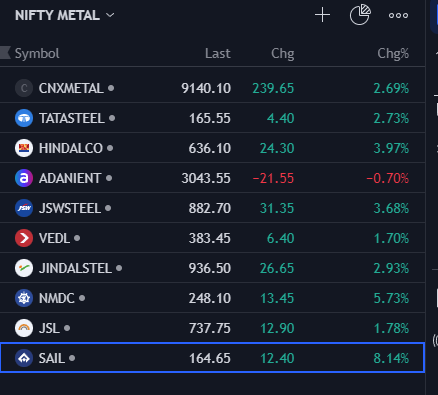This screenshot has height=395, width=438.
Task: Click VEDL percent change 1.70%
Action: pos(391,238)
